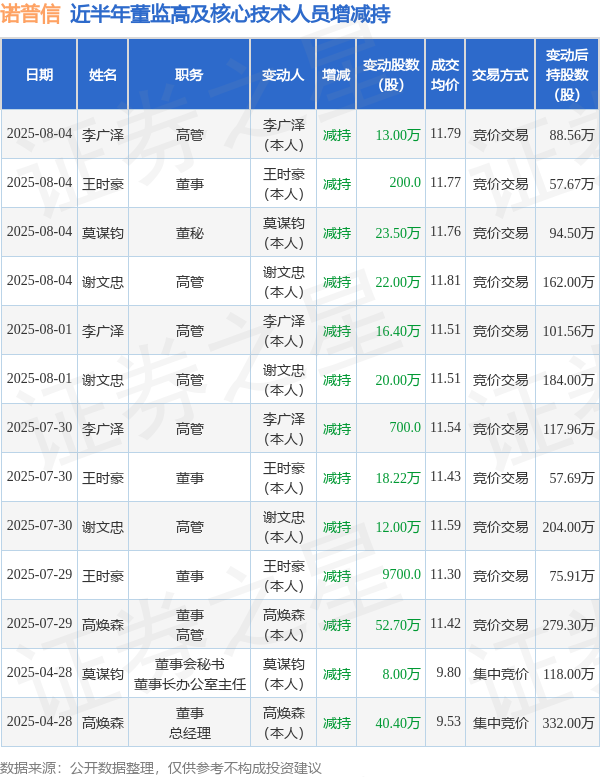Click the 11.79 average price cell
The image size is (600, 777).
click(x=445, y=133)
